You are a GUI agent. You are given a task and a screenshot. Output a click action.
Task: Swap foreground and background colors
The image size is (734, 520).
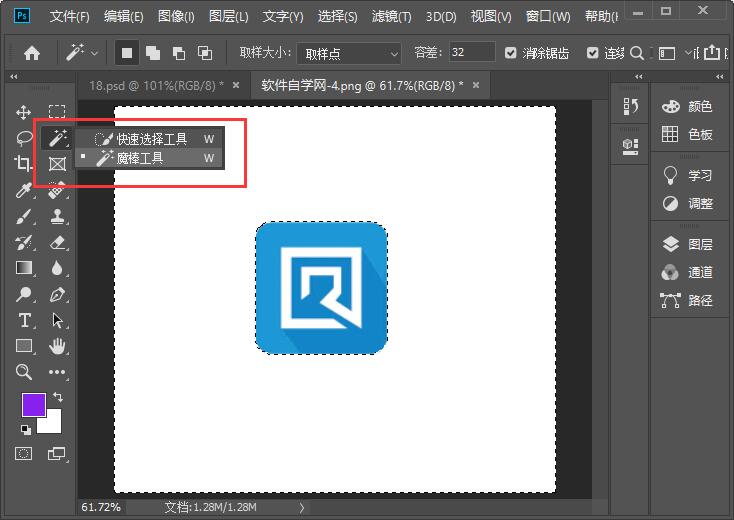[x=58, y=397]
